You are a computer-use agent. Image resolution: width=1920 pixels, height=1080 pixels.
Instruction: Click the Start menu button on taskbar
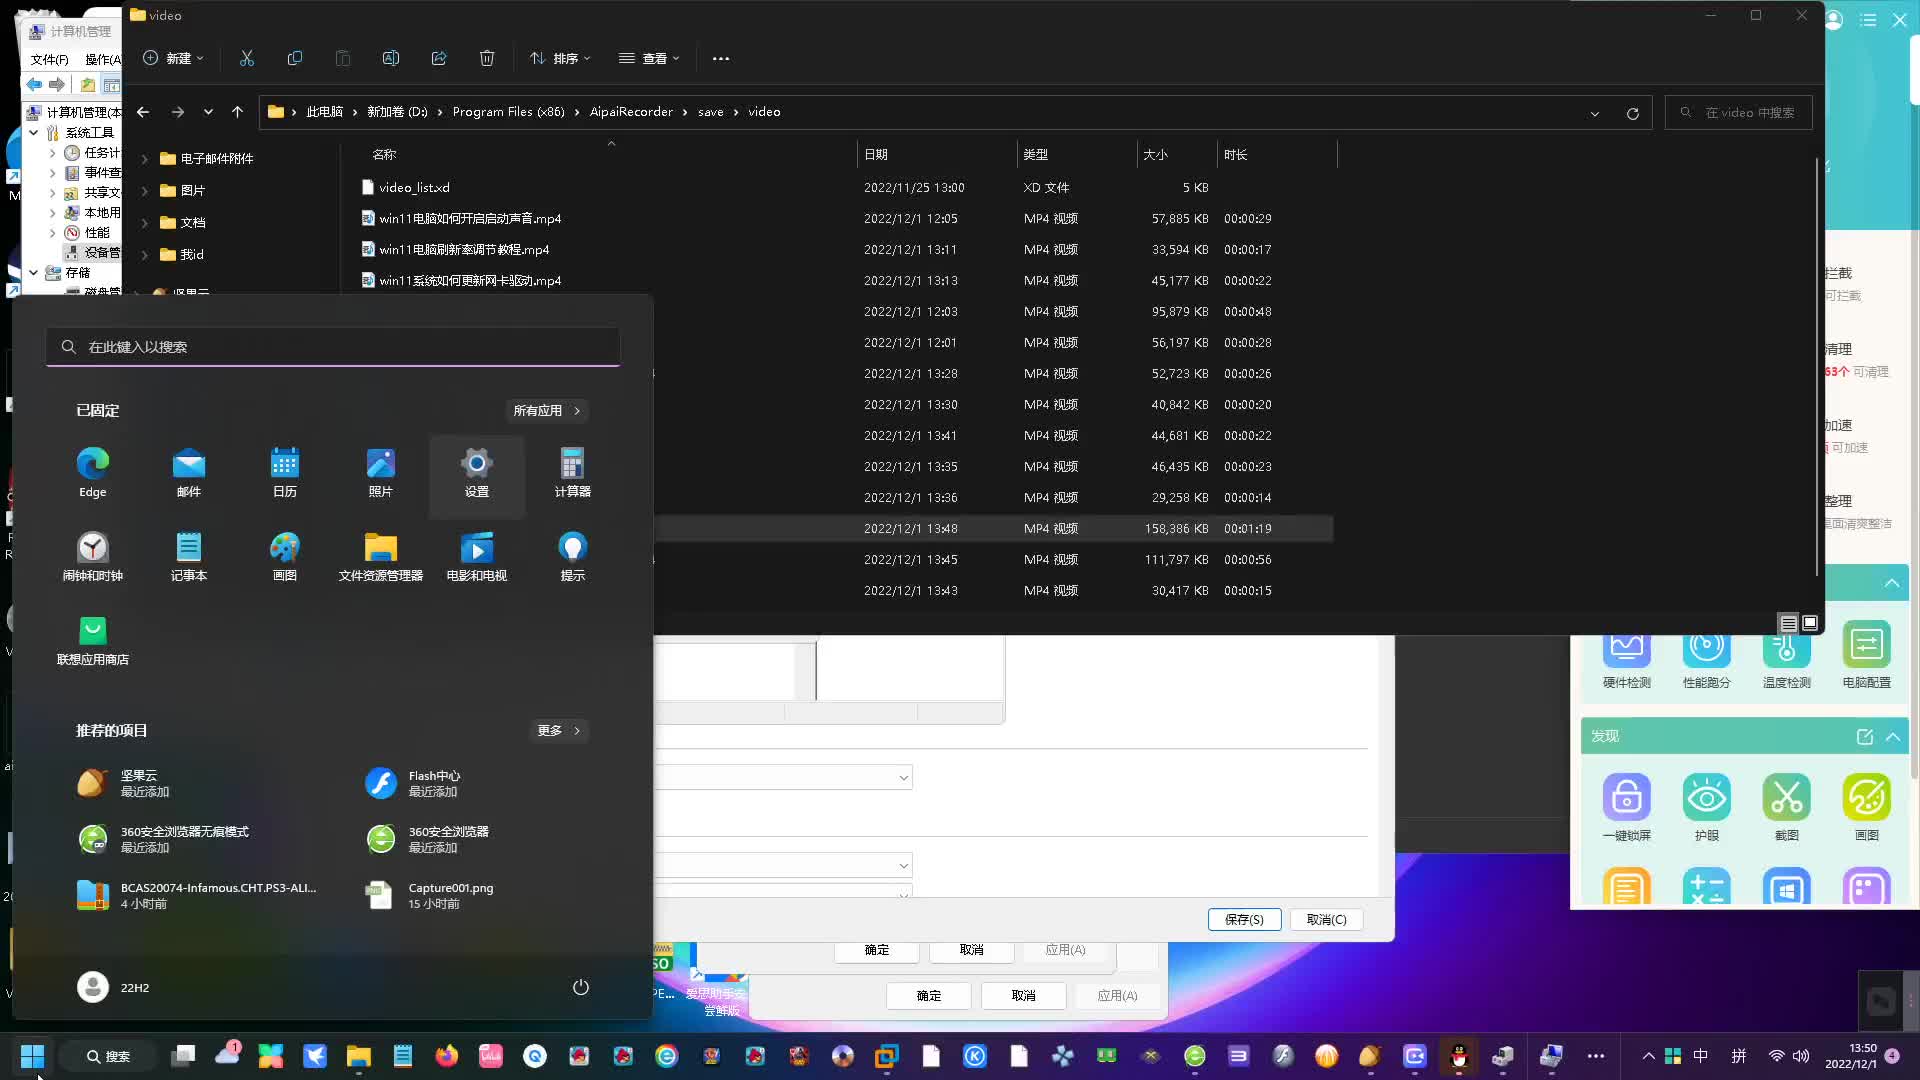point(32,1055)
